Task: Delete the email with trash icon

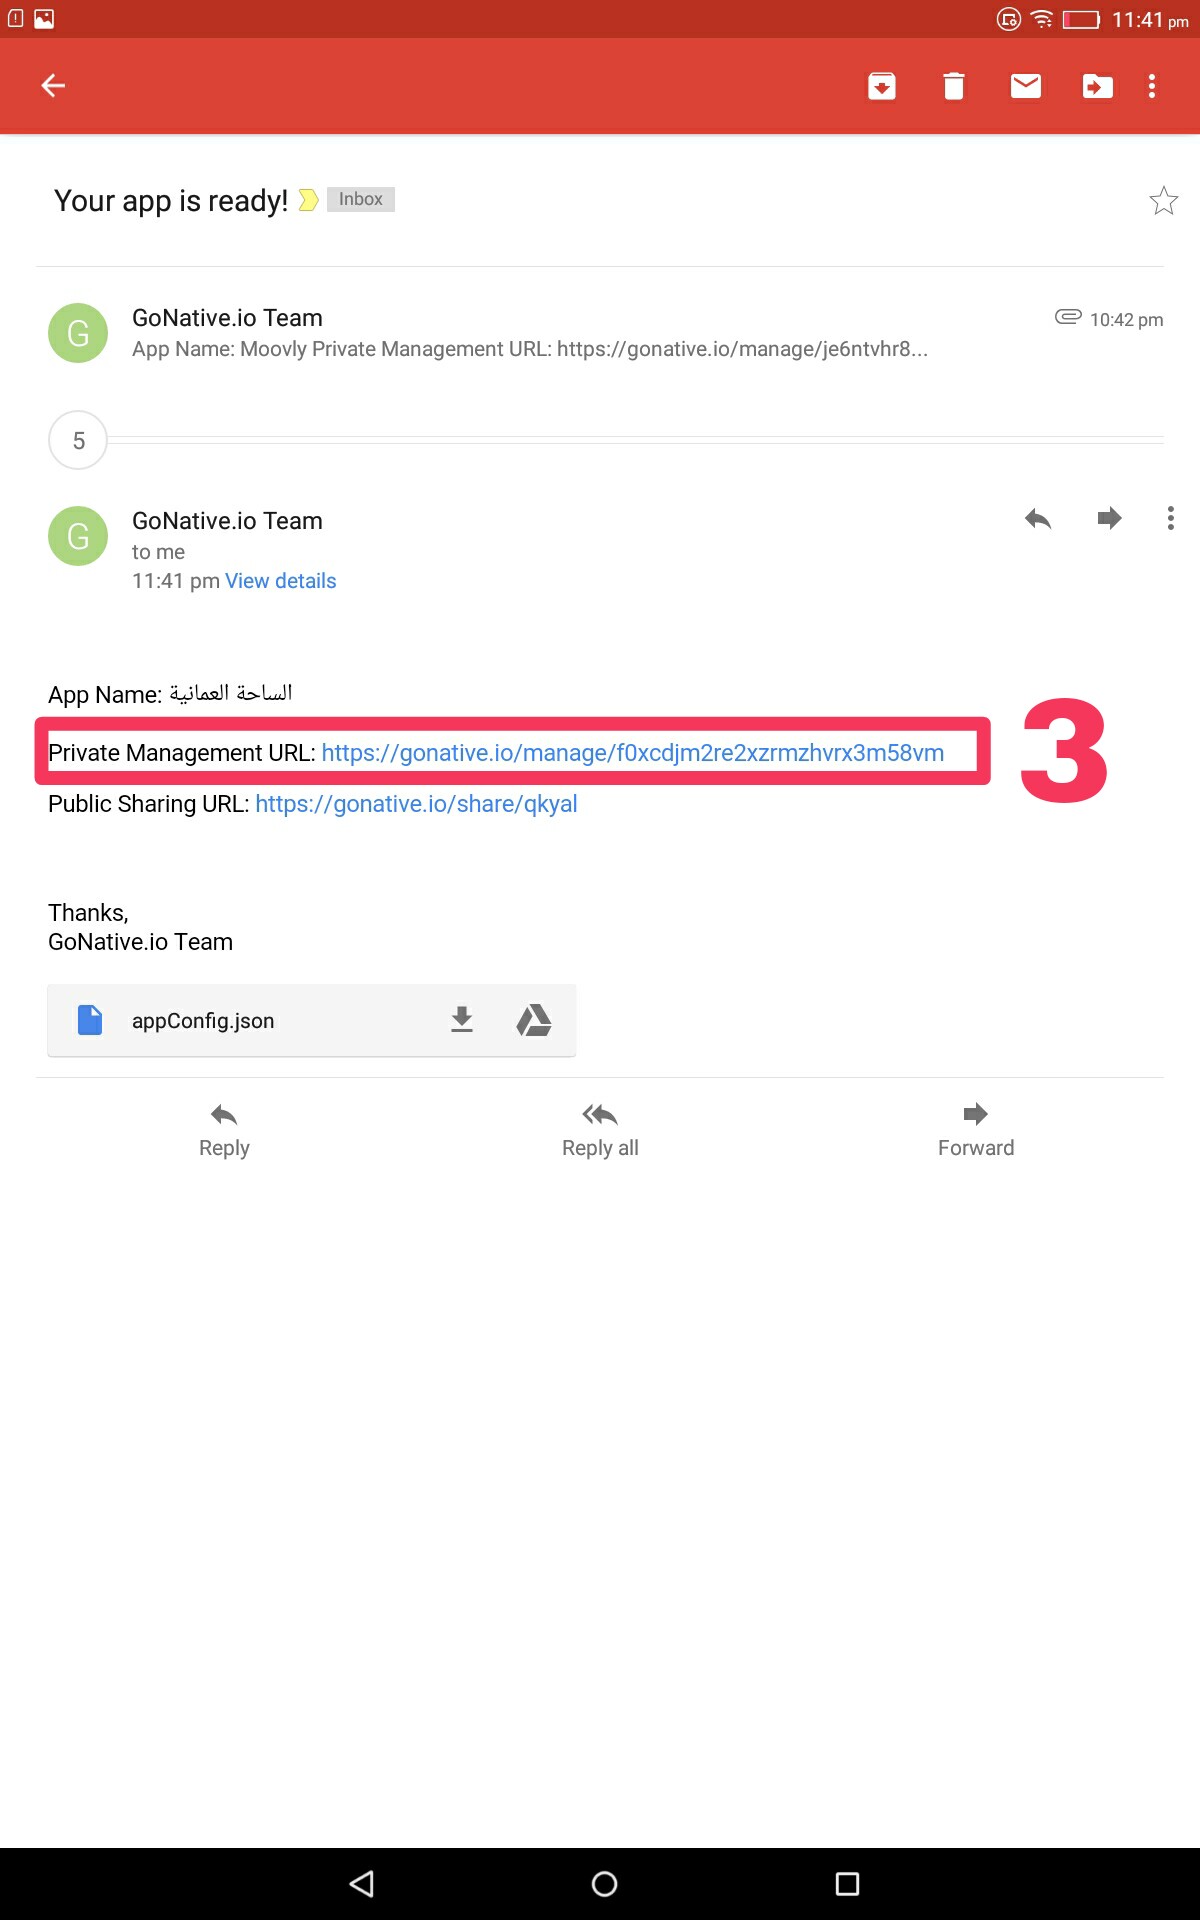Action: [x=954, y=87]
